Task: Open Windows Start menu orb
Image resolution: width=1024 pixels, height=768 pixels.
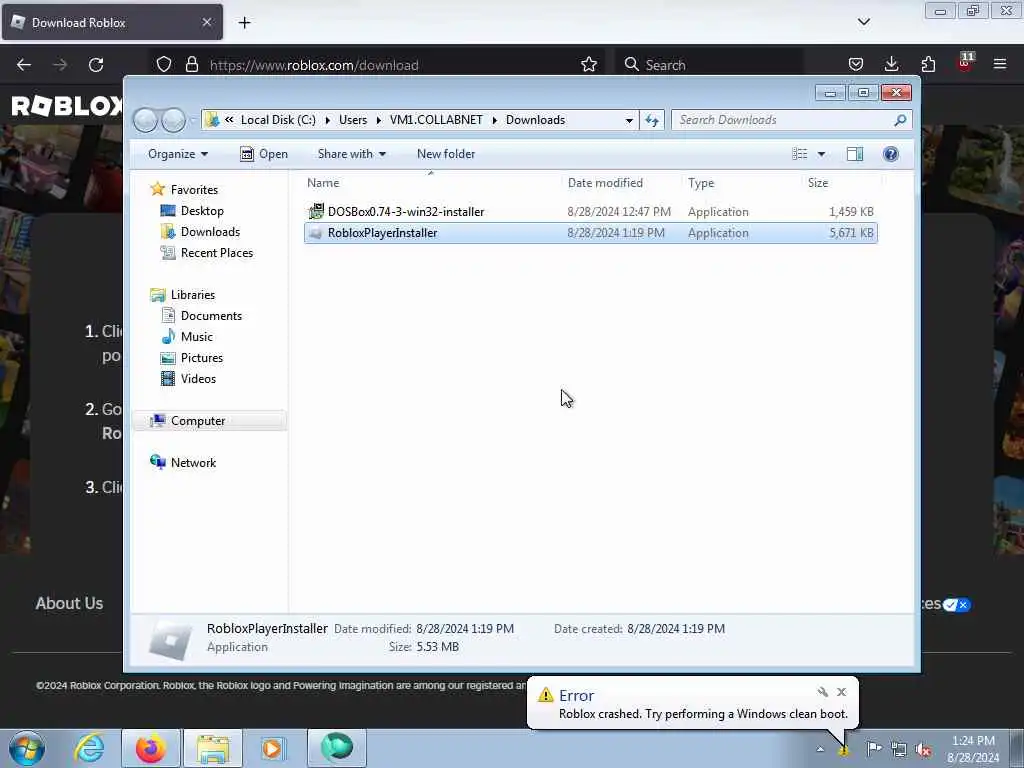Action: (x=27, y=748)
